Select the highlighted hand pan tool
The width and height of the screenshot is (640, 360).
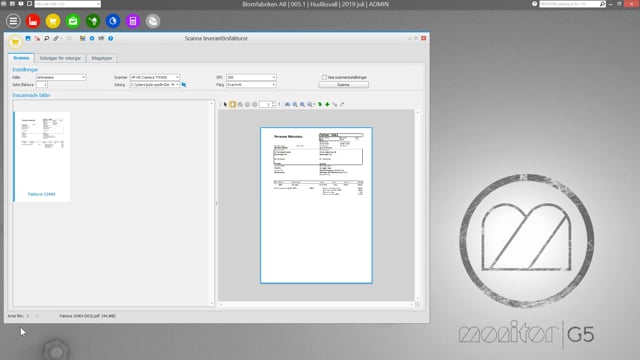(232, 104)
